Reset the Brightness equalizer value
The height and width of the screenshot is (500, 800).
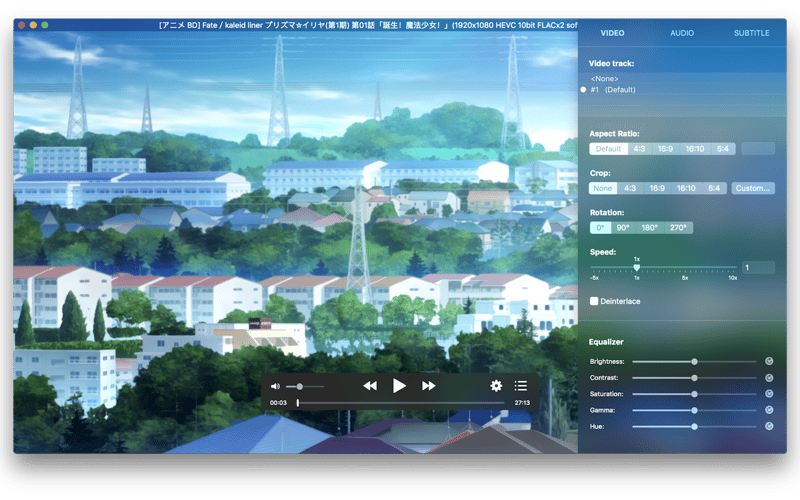point(769,361)
